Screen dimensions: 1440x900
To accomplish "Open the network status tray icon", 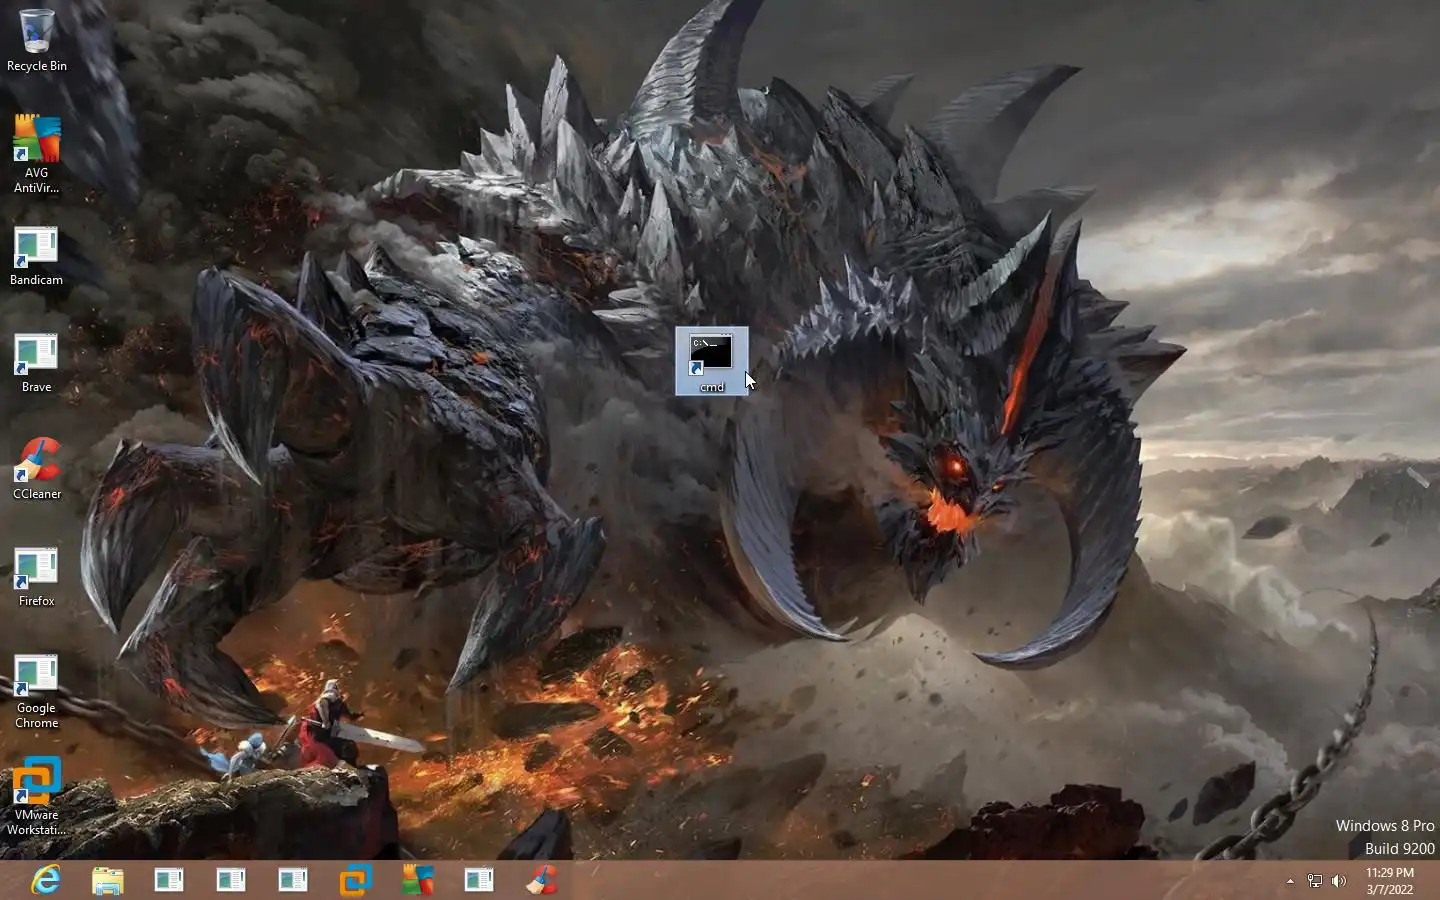I will coord(1315,881).
